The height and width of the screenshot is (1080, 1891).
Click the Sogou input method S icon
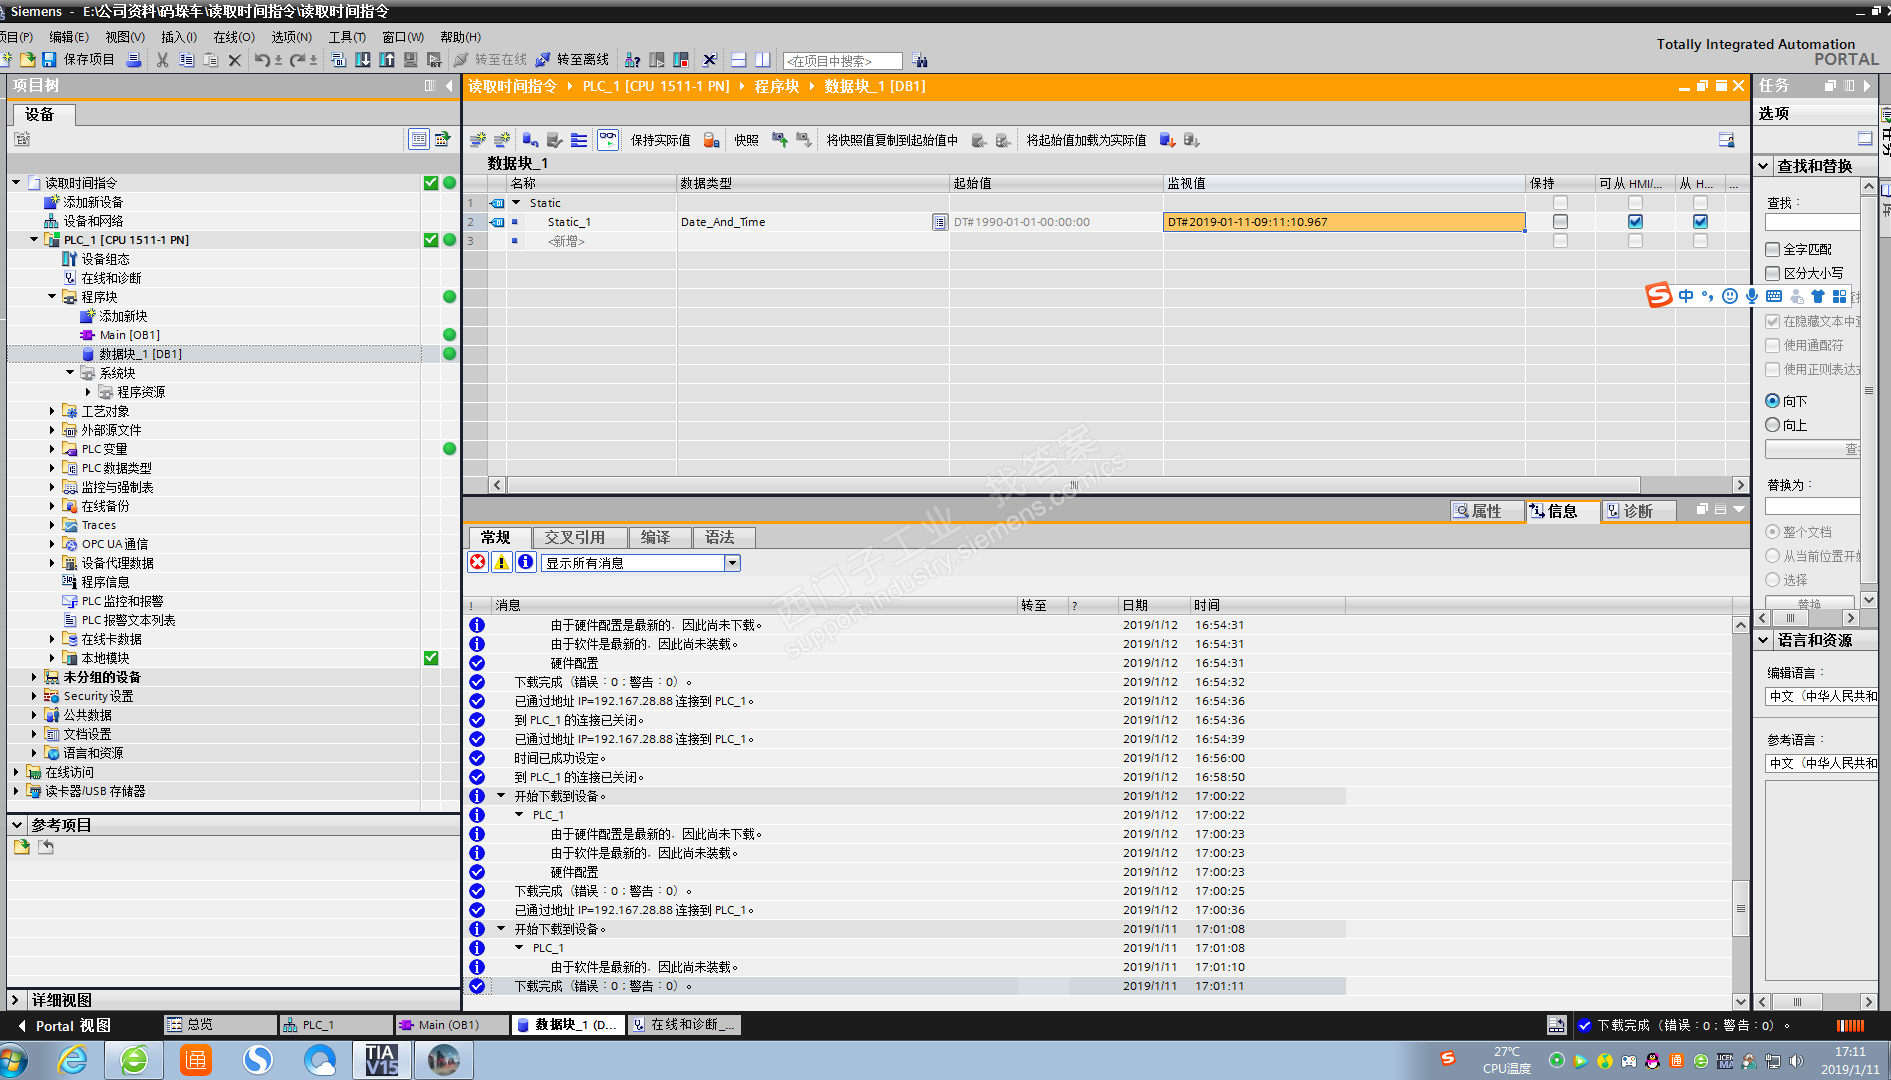[1659, 295]
